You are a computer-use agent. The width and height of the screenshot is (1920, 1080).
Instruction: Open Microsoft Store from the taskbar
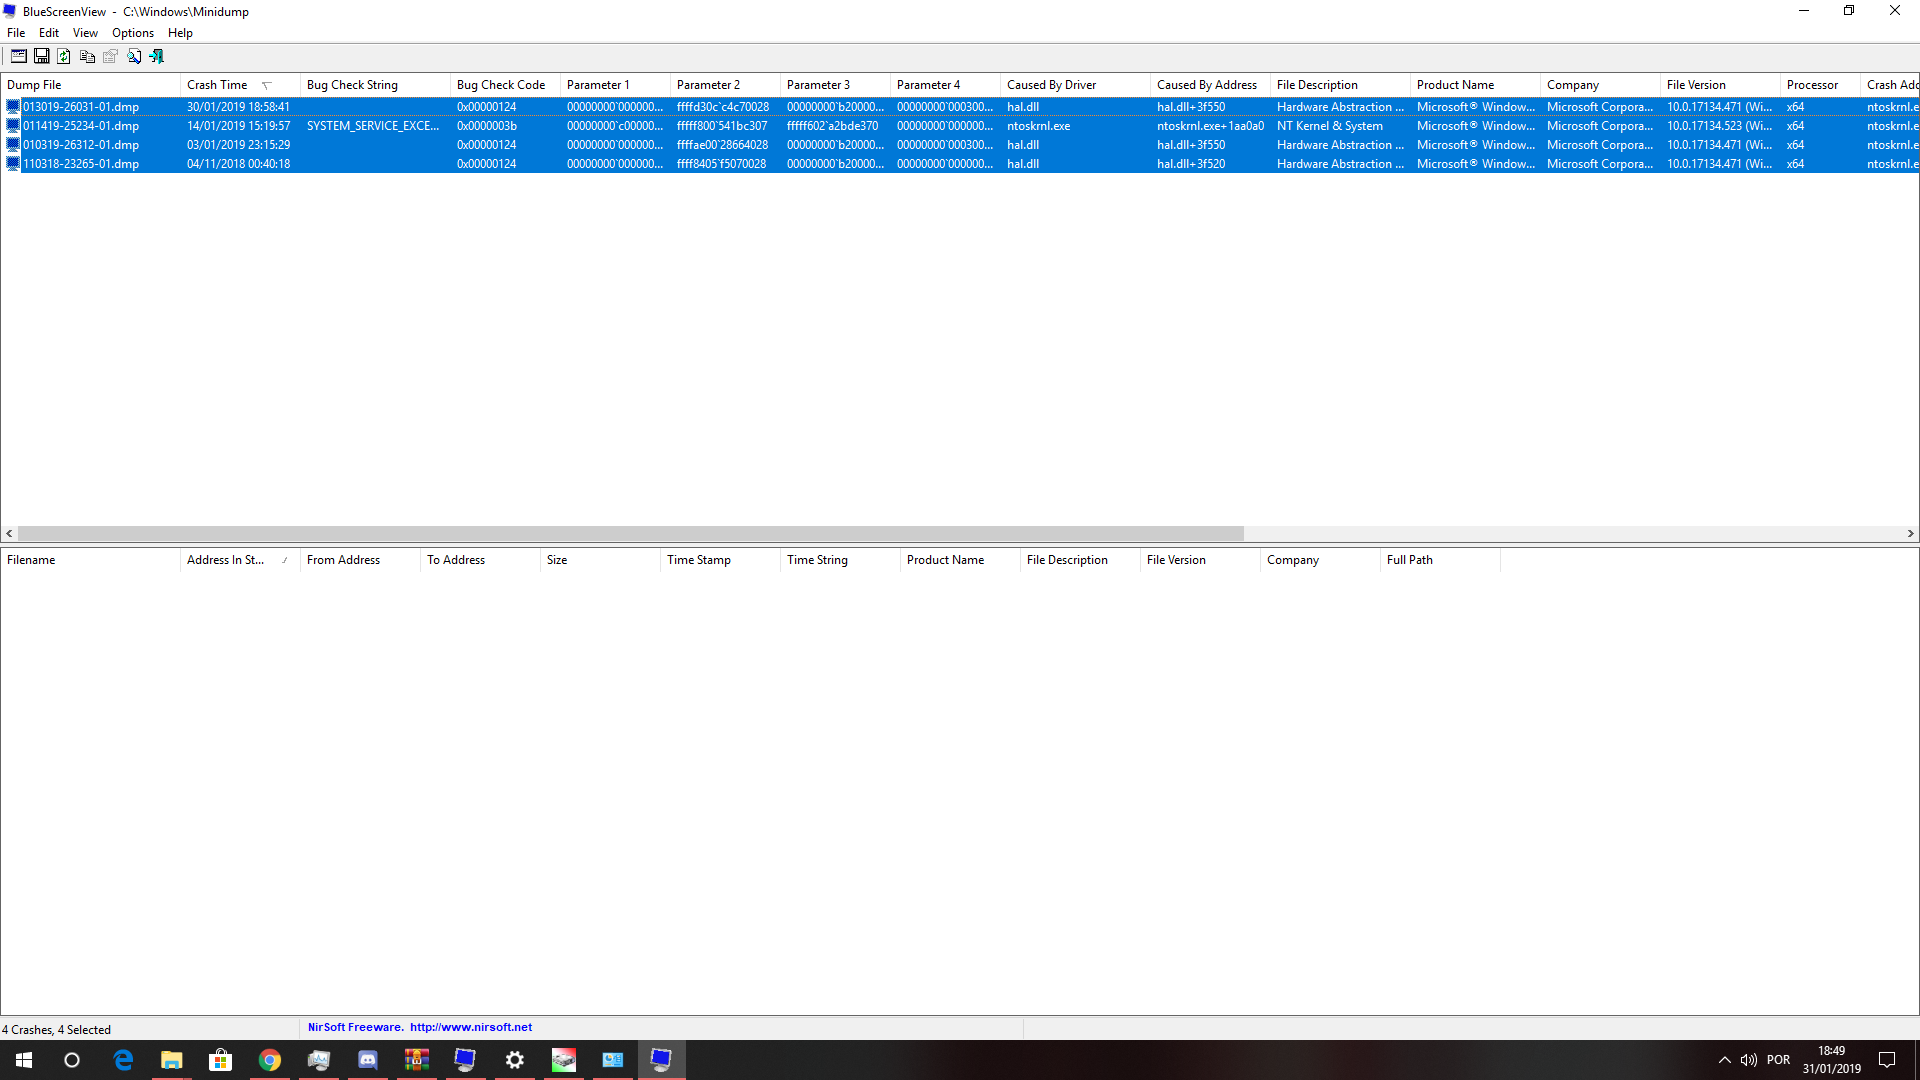coord(220,1060)
